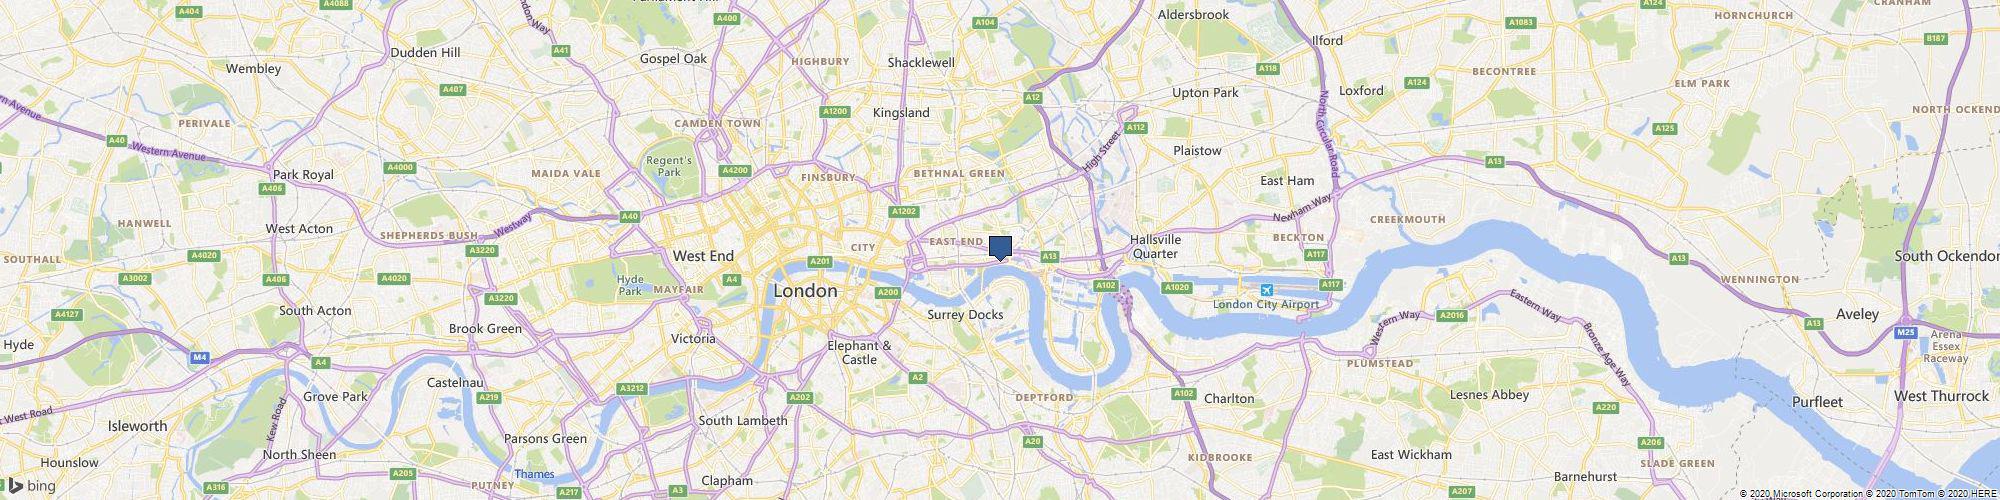Click the A2016 road shield
This screenshot has height=500, width=2000.
tap(1451, 315)
